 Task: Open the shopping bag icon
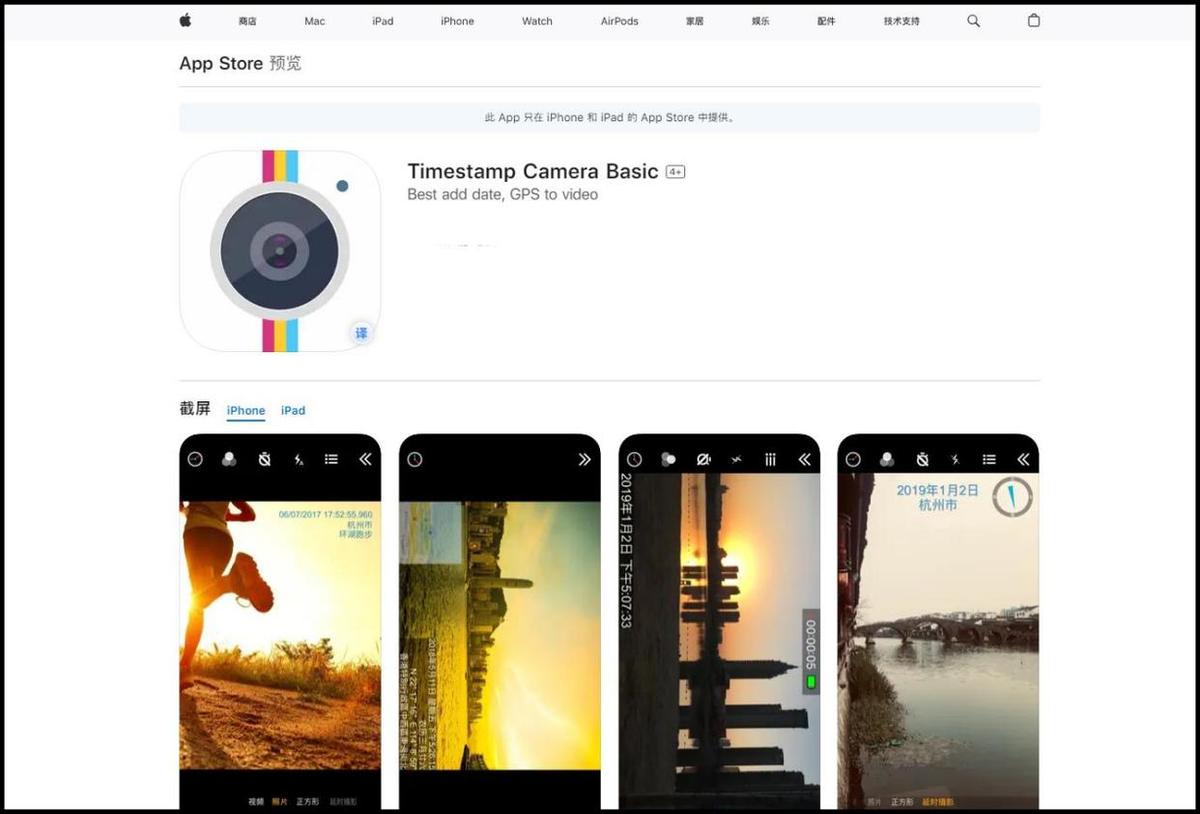pos(1033,21)
